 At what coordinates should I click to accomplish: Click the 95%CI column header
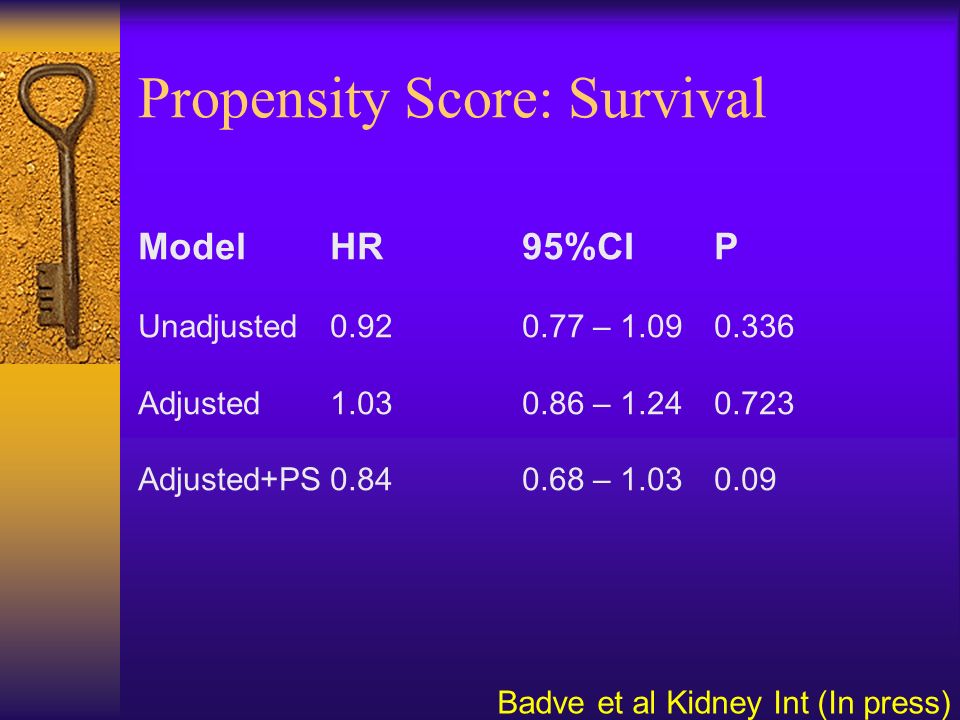tap(577, 247)
